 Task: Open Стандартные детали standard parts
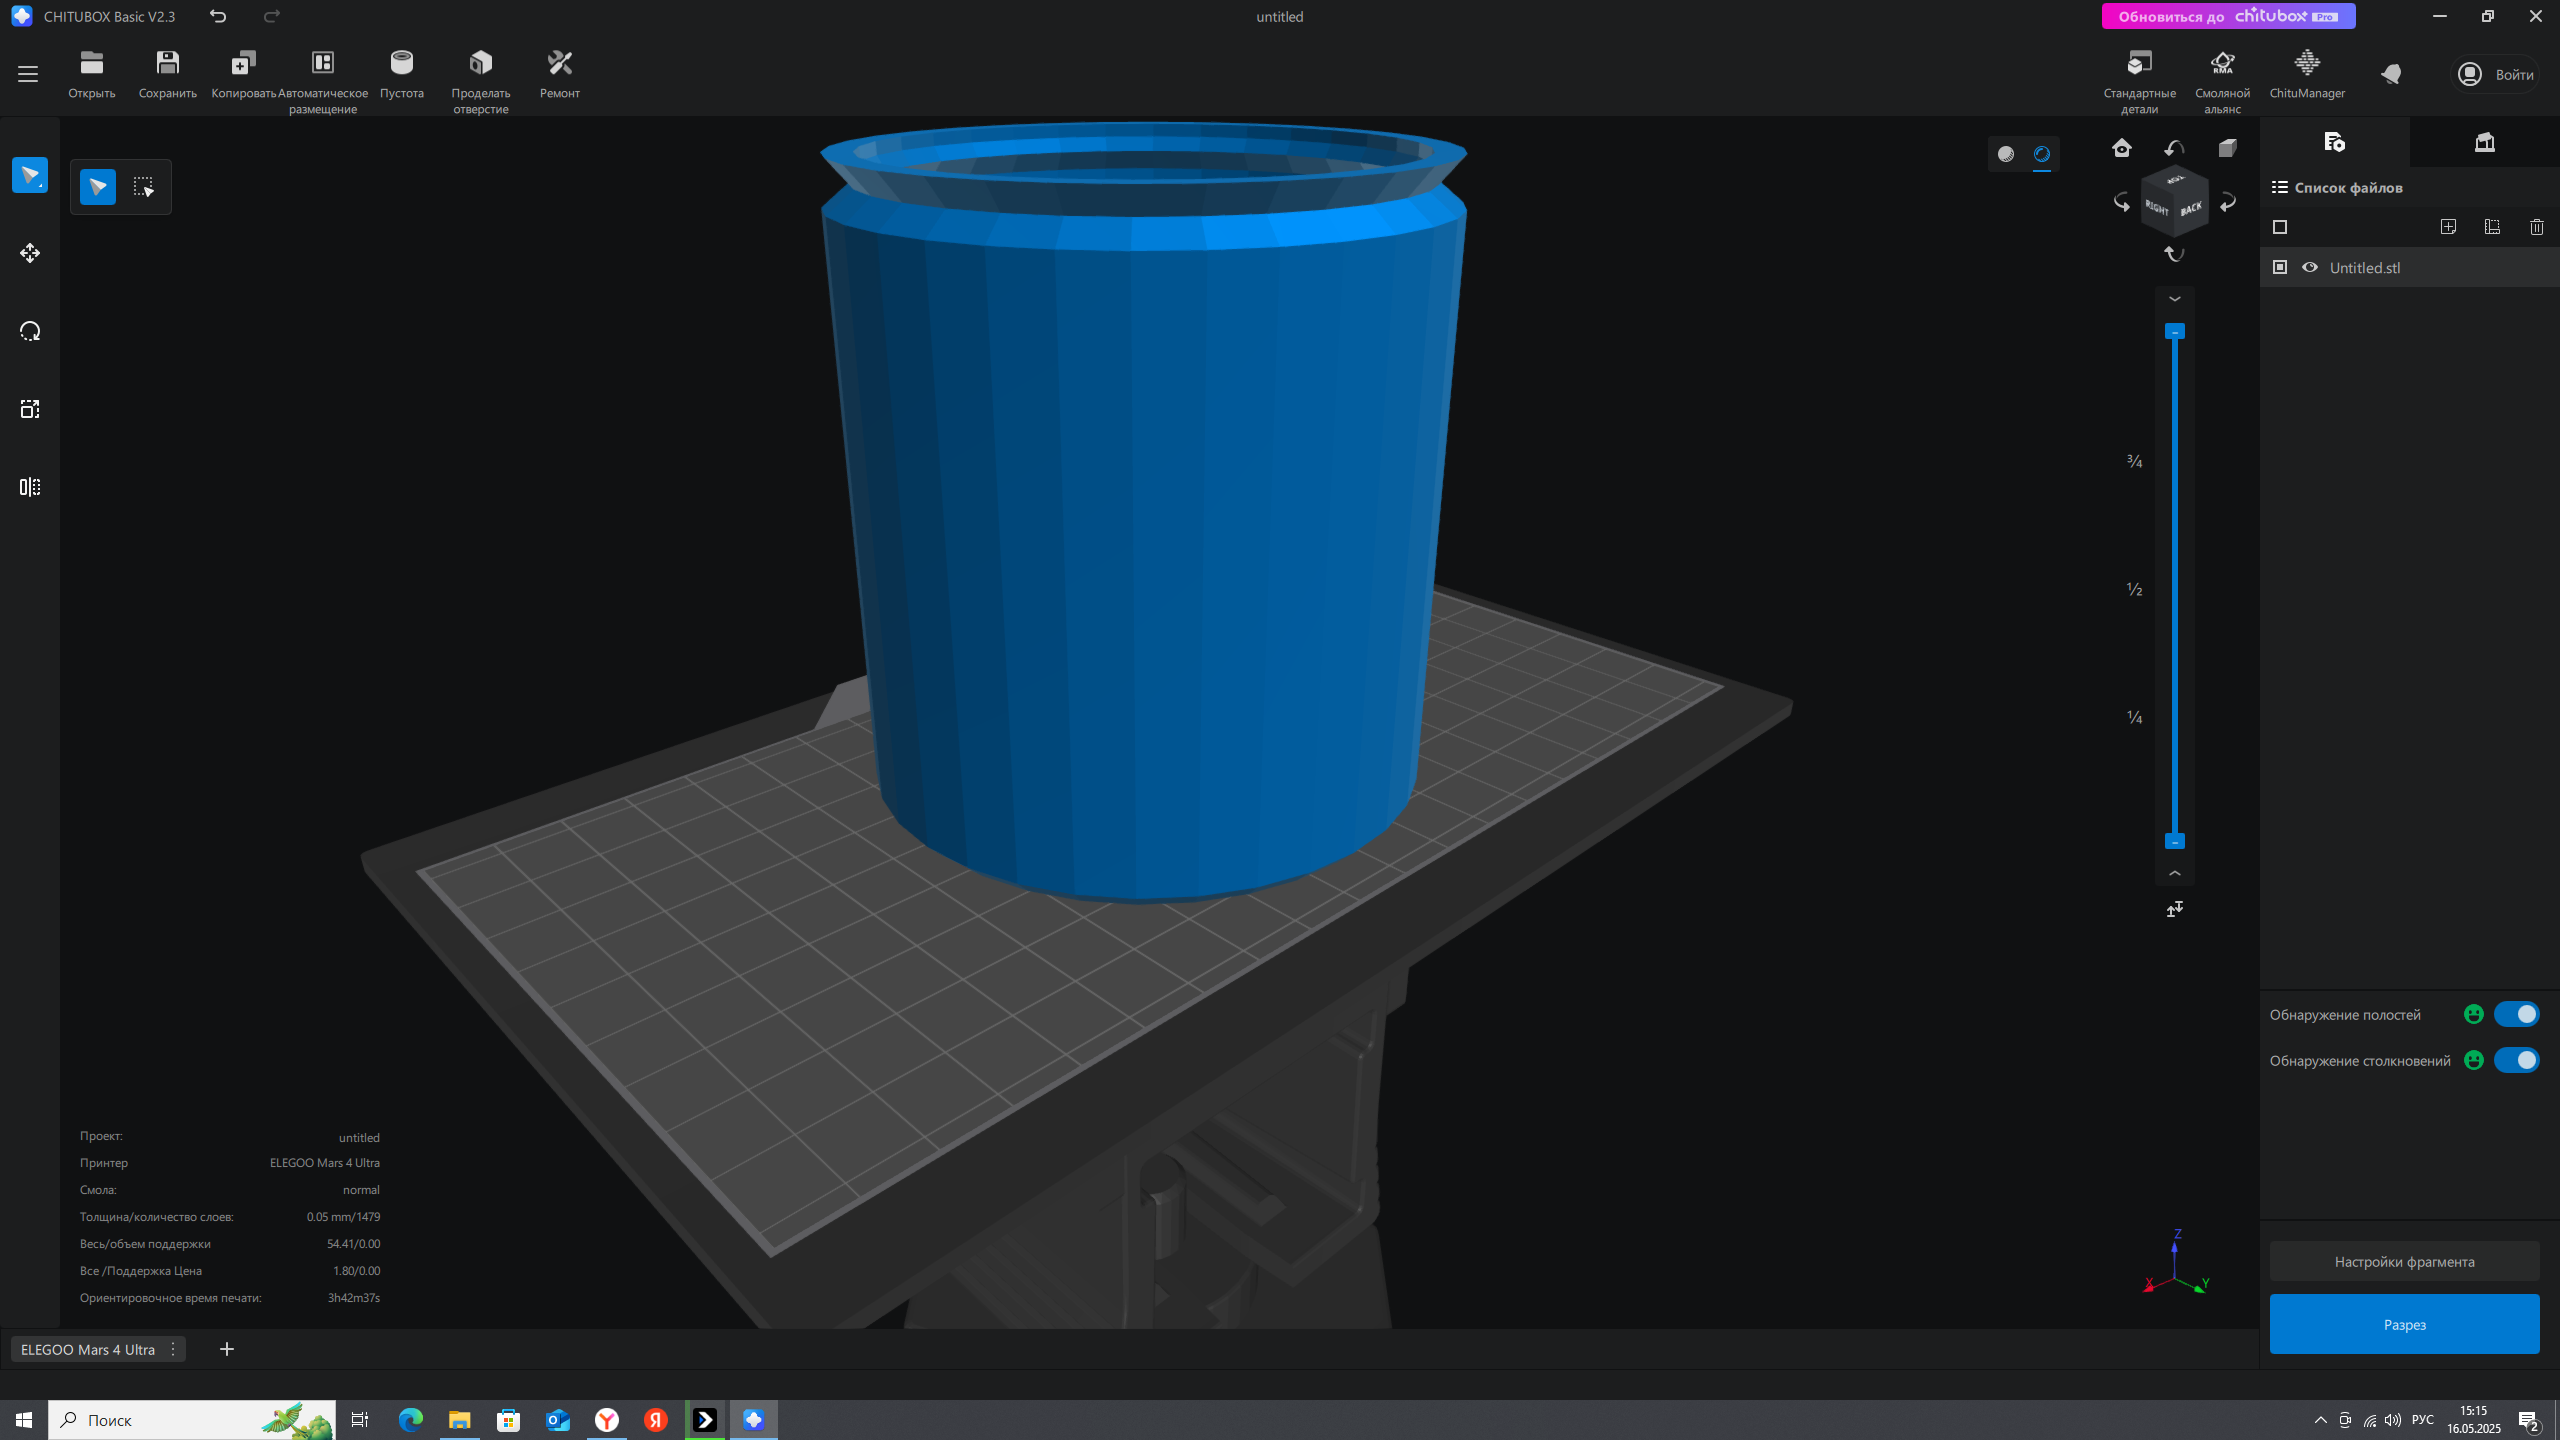pyautogui.click(x=2140, y=80)
